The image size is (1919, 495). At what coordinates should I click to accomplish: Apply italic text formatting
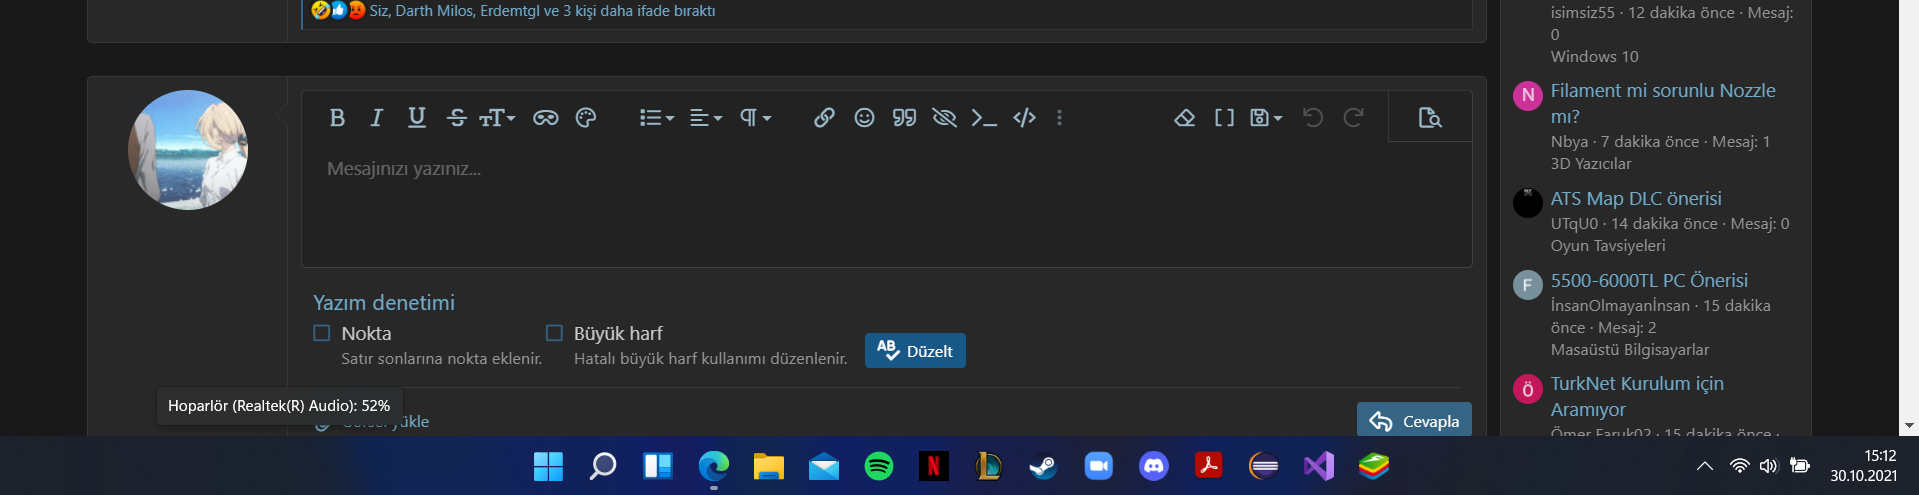376,118
